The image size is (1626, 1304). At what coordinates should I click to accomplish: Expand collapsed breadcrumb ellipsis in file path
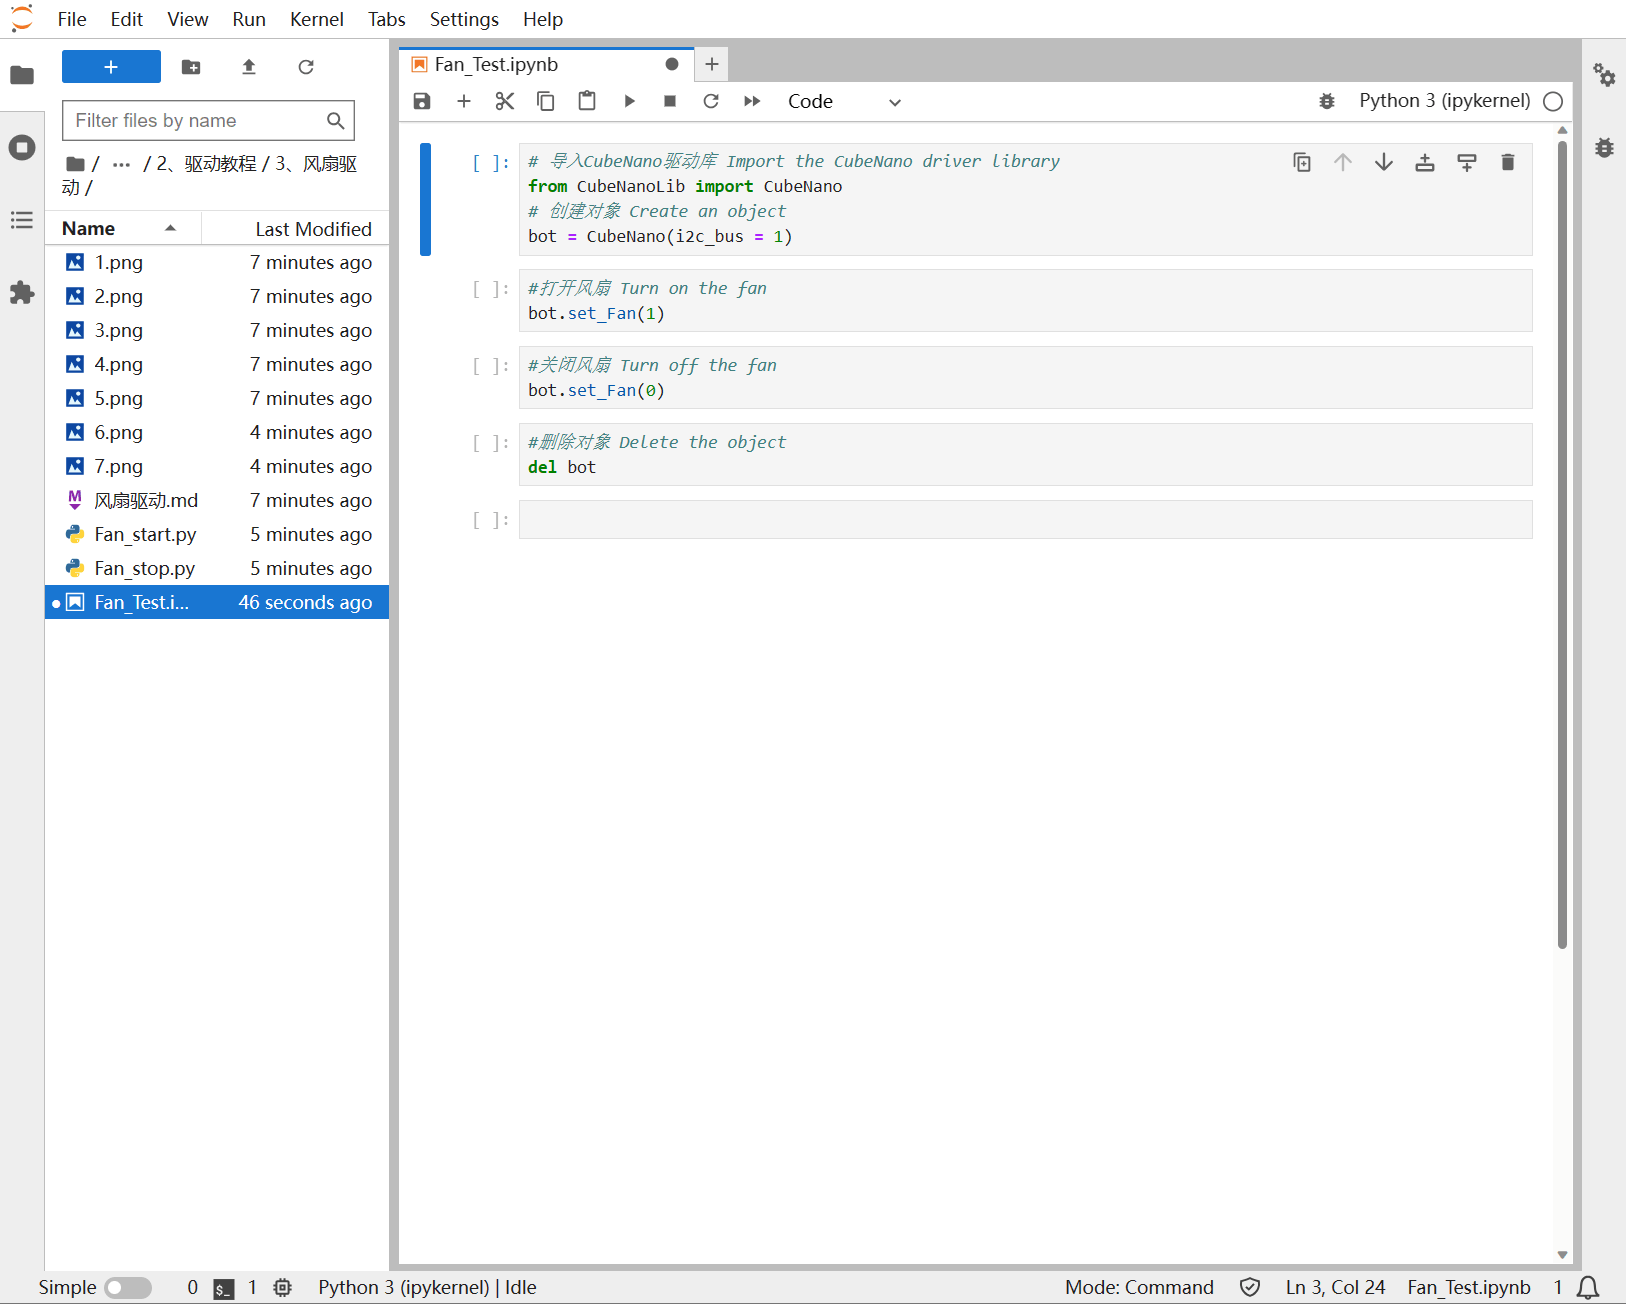click(x=121, y=164)
